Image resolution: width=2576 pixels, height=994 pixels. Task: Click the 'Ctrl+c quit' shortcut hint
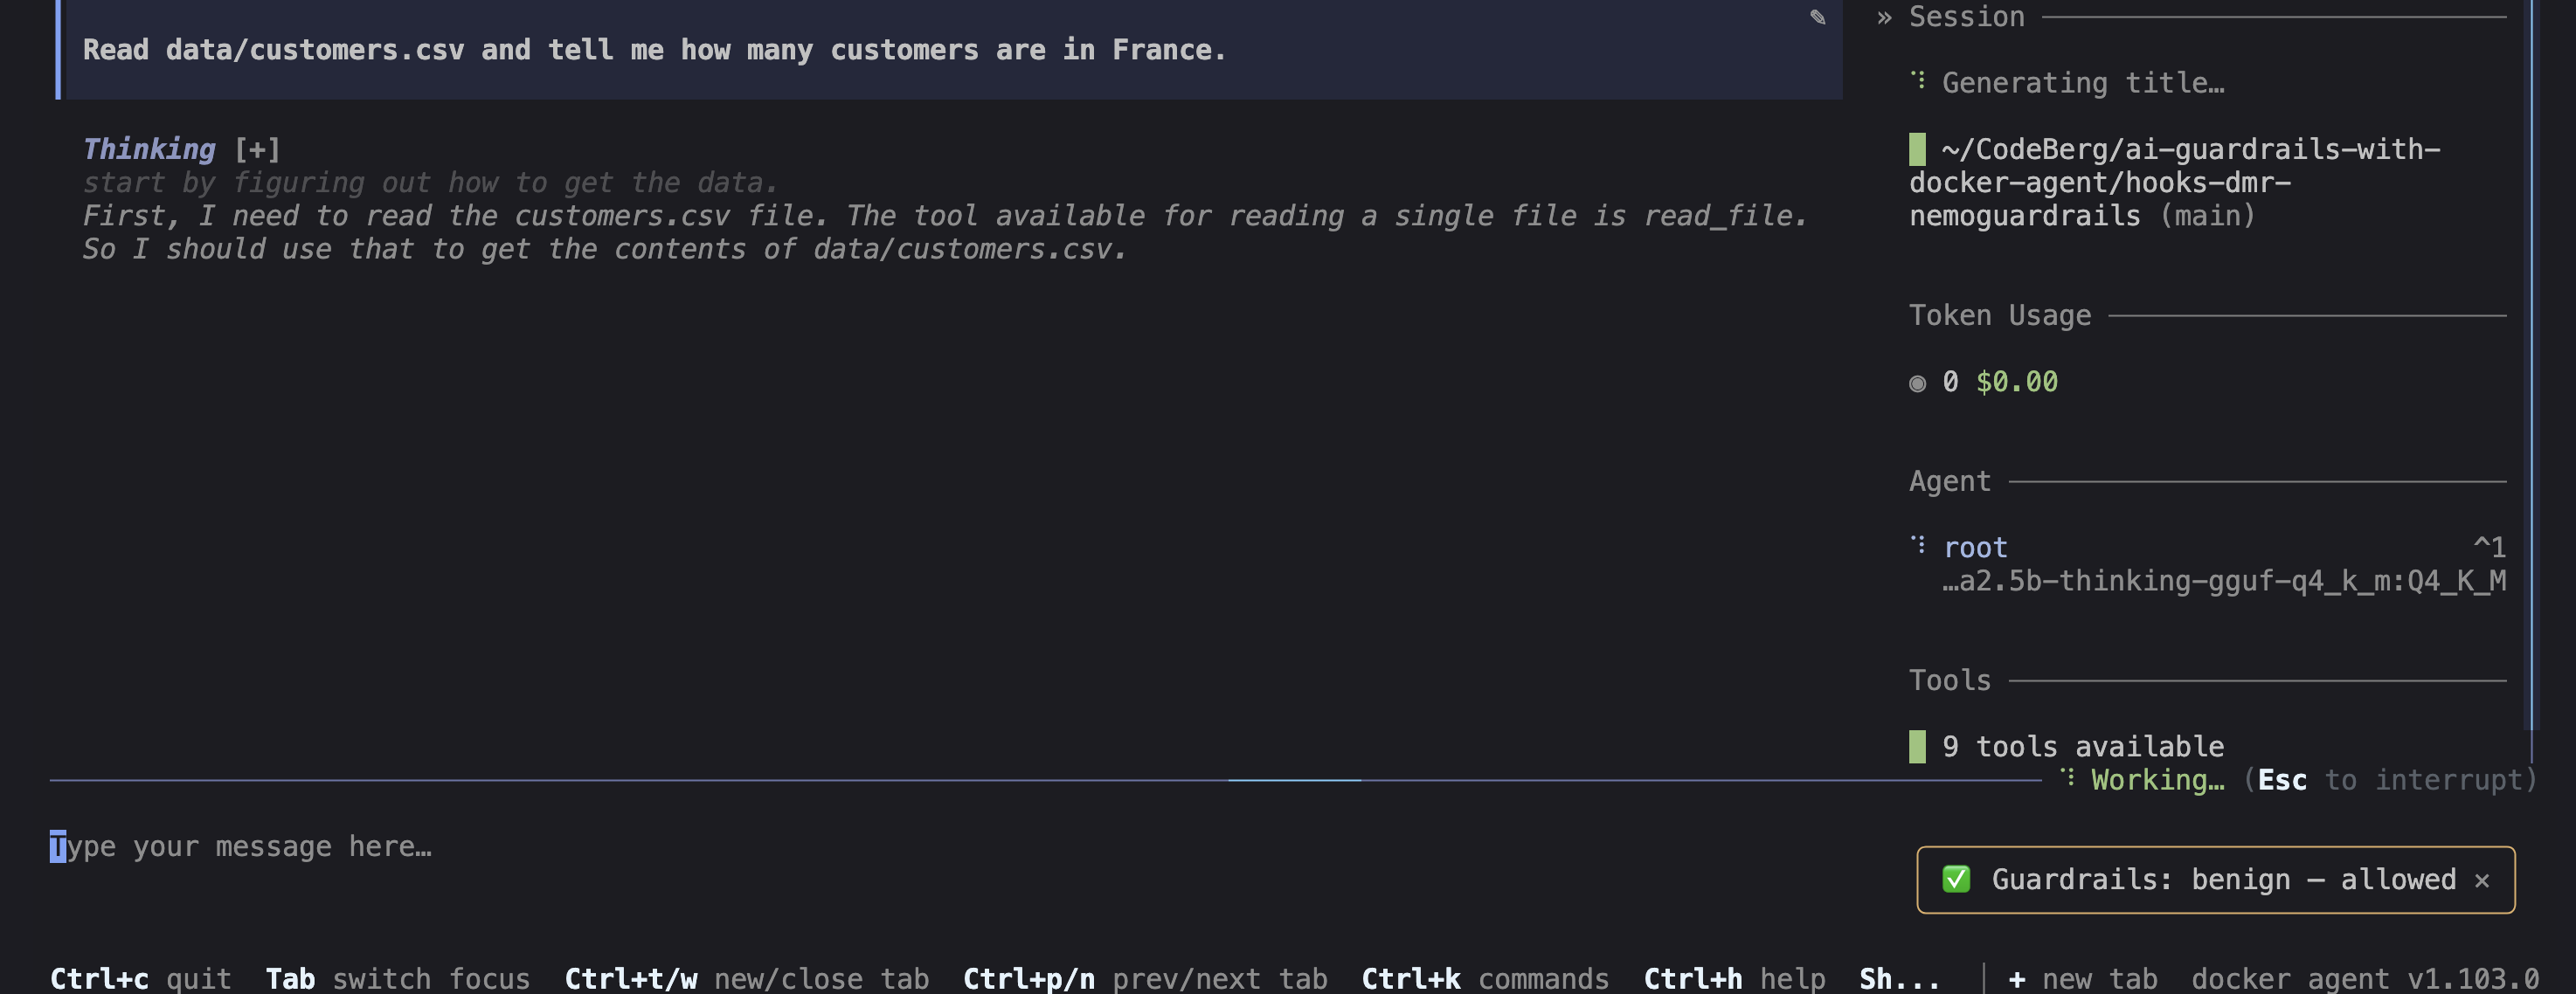[x=140, y=977]
